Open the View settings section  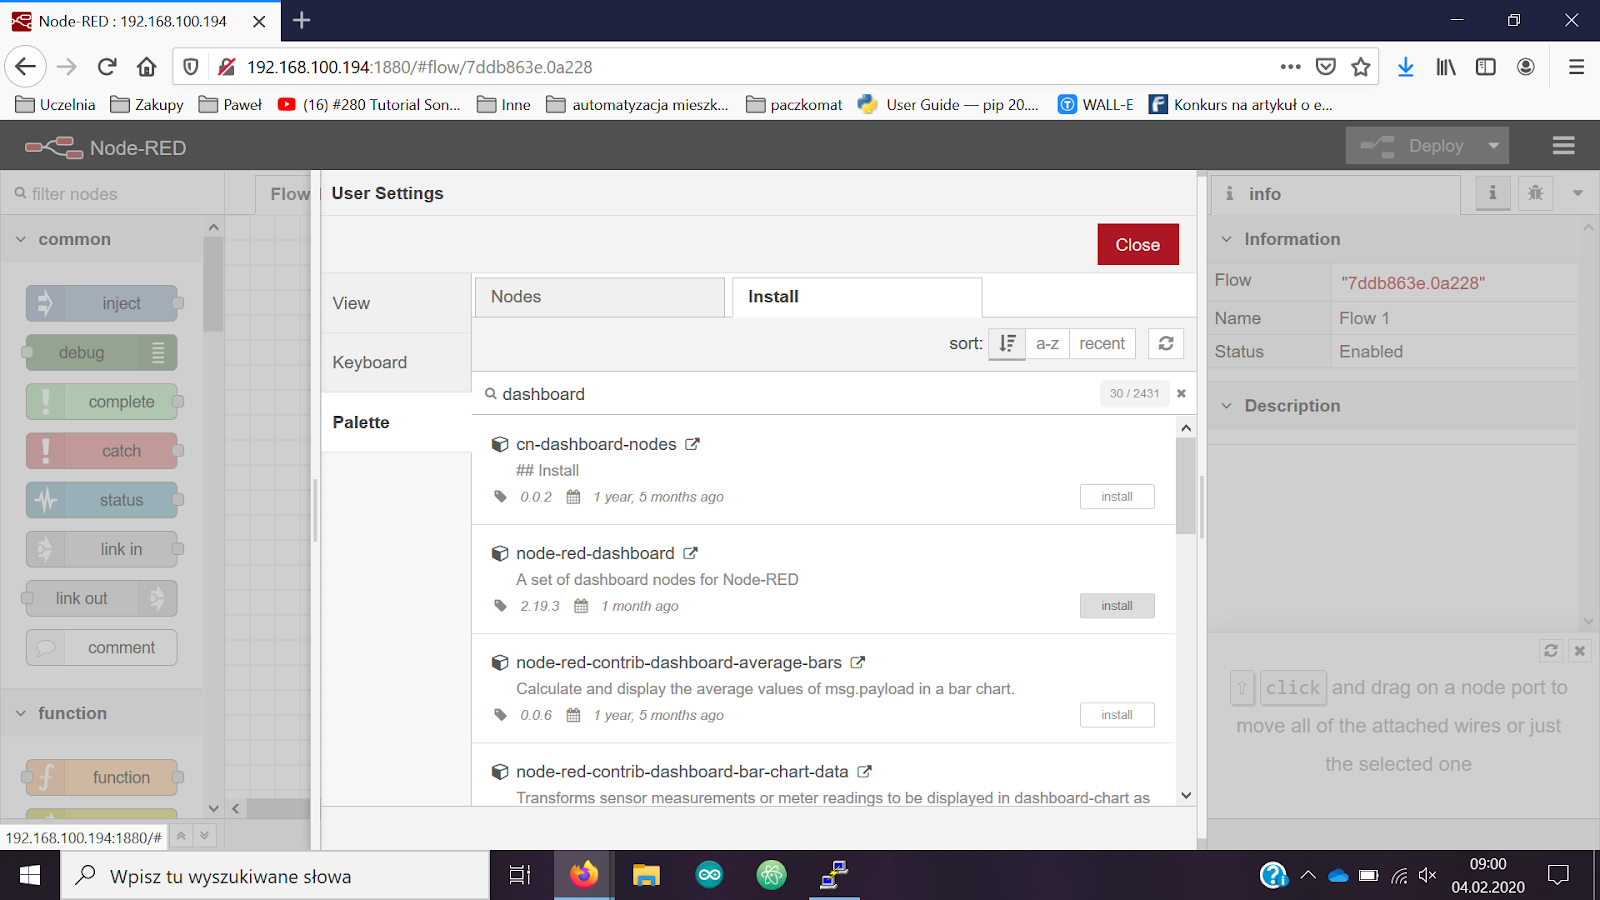tap(396, 303)
